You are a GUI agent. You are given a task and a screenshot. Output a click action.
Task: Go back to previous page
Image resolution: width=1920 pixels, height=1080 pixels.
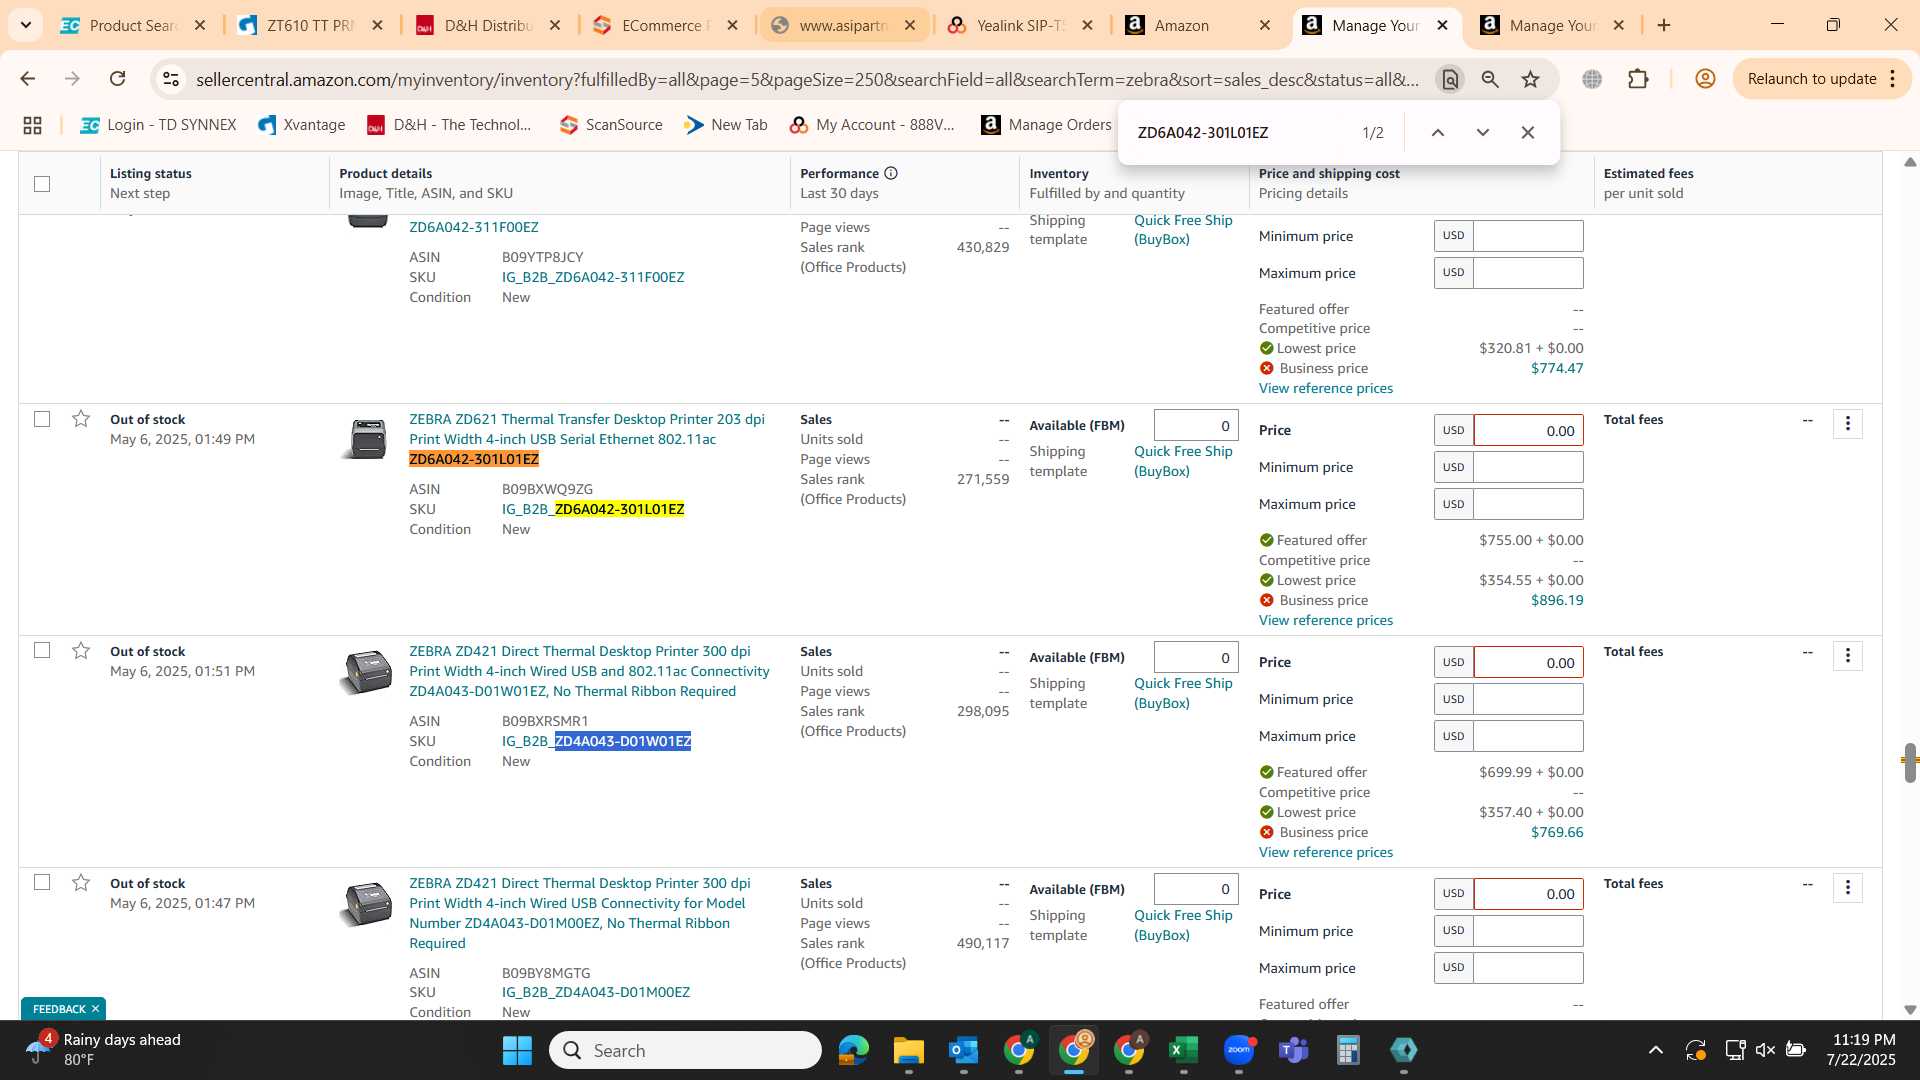click(x=28, y=79)
